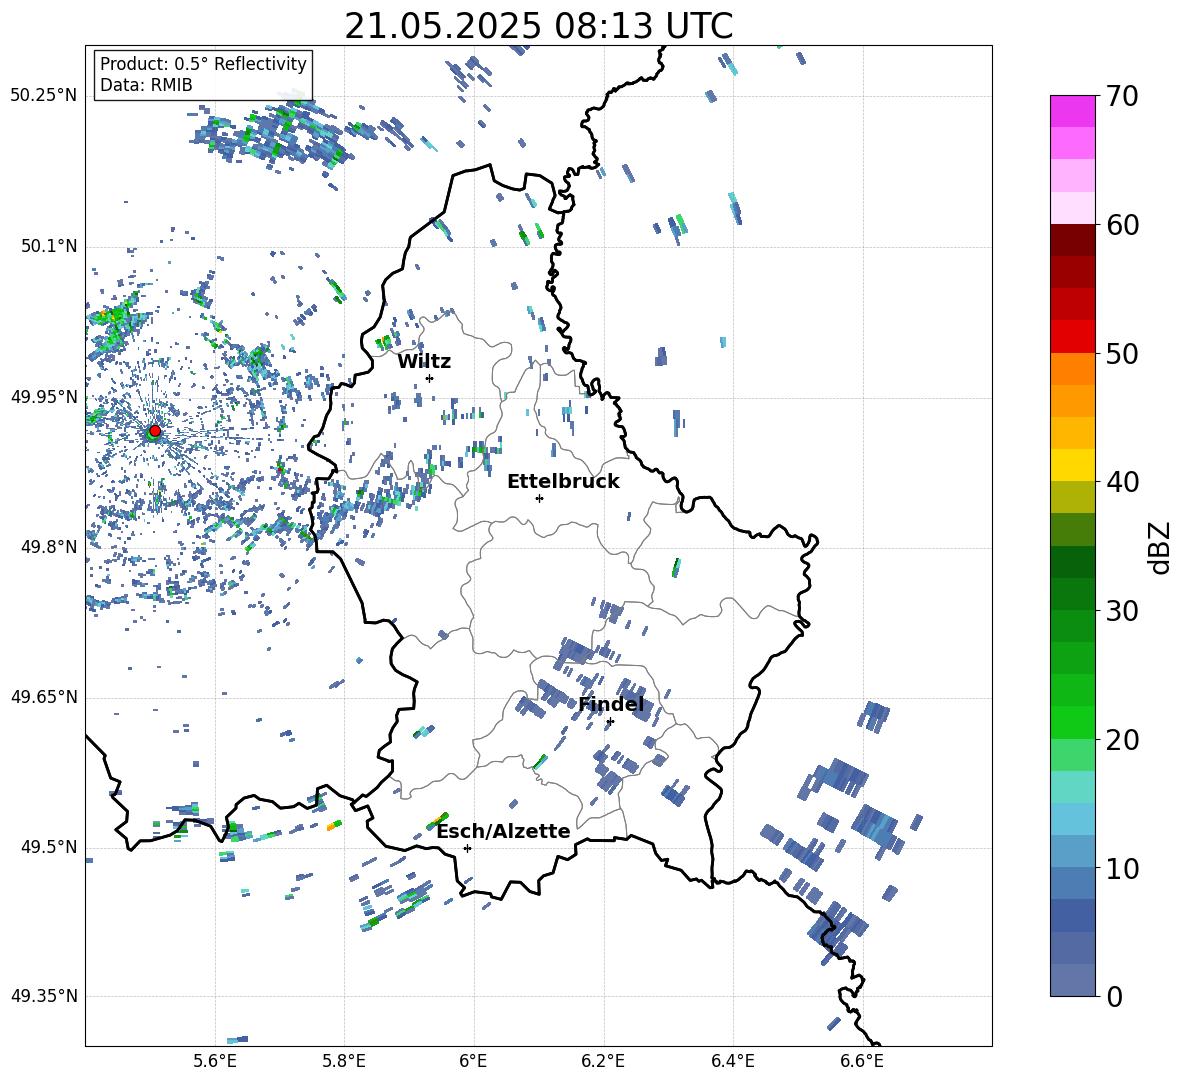Viewport: 1184px width, 1081px height.
Task: Click the 6.2°E longitude label
Action: (603, 1061)
